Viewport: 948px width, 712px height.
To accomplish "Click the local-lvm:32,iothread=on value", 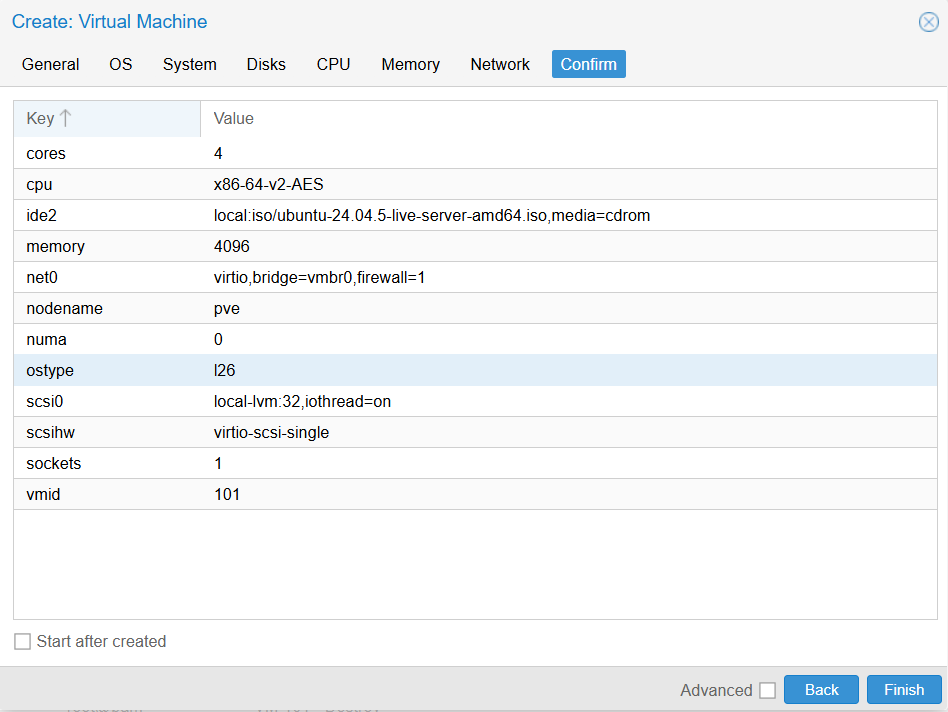I will (x=302, y=401).
